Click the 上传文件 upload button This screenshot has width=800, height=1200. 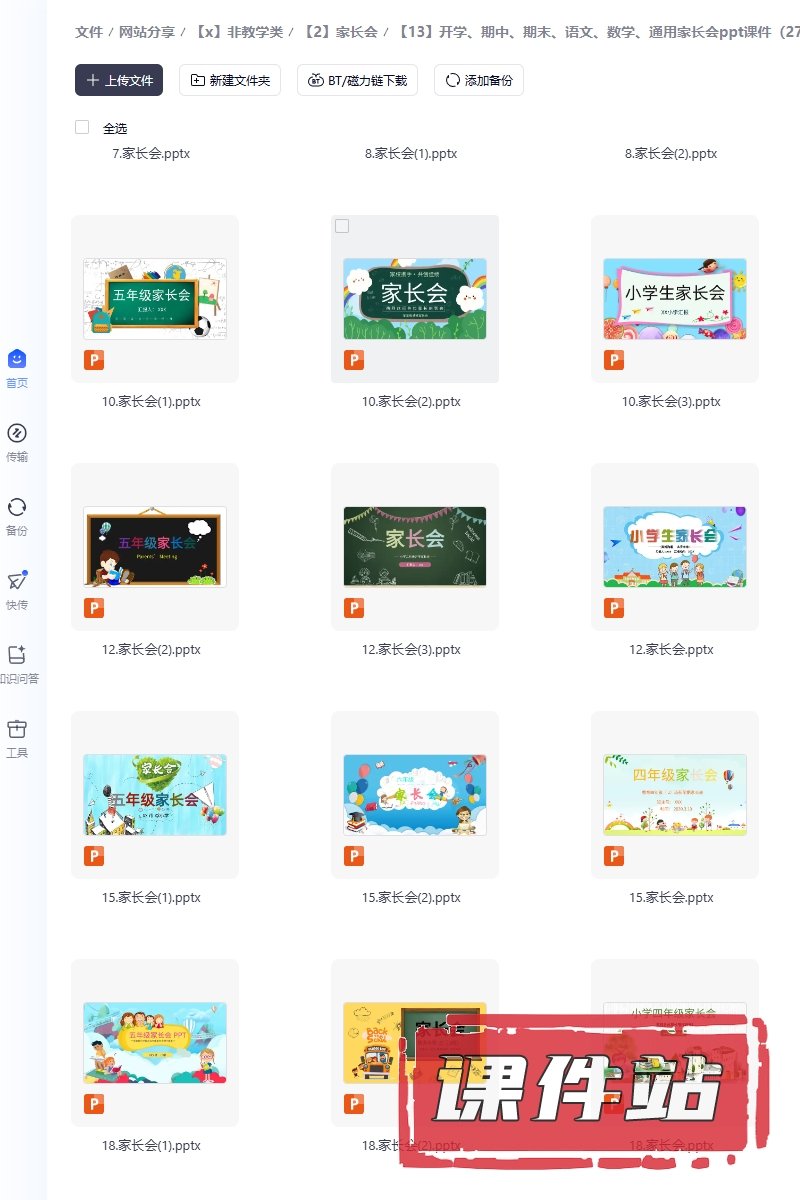pos(119,80)
